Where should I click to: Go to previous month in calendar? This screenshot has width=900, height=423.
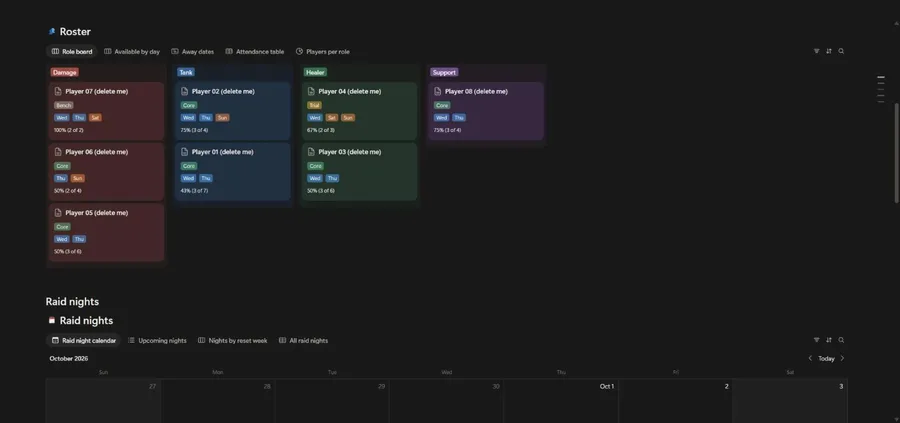810,358
